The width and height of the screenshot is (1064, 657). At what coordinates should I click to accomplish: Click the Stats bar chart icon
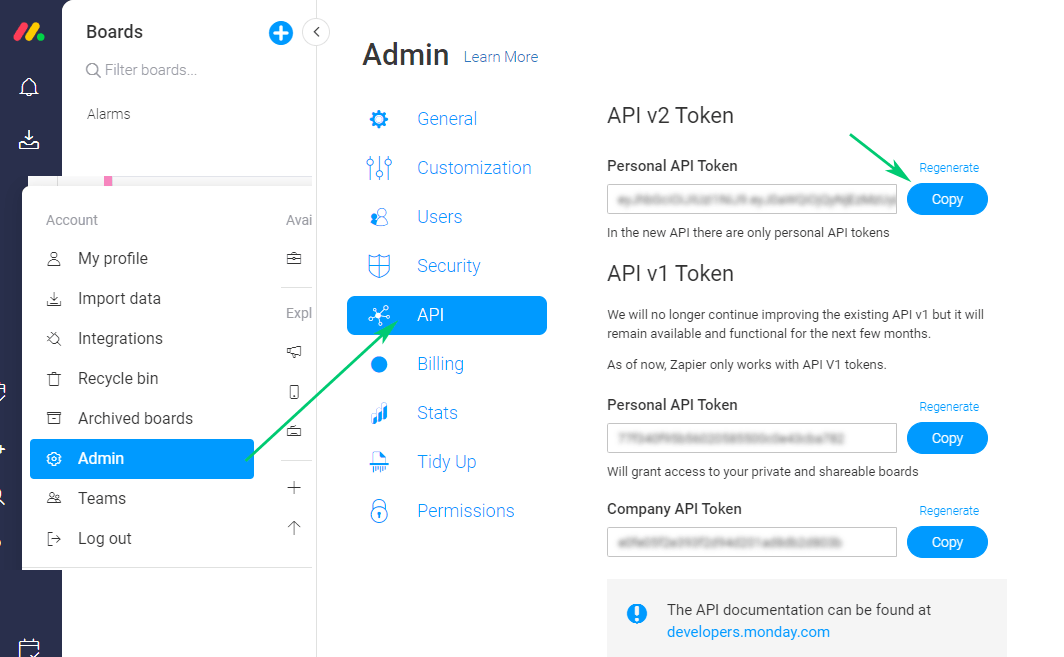(x=379, y=413)
